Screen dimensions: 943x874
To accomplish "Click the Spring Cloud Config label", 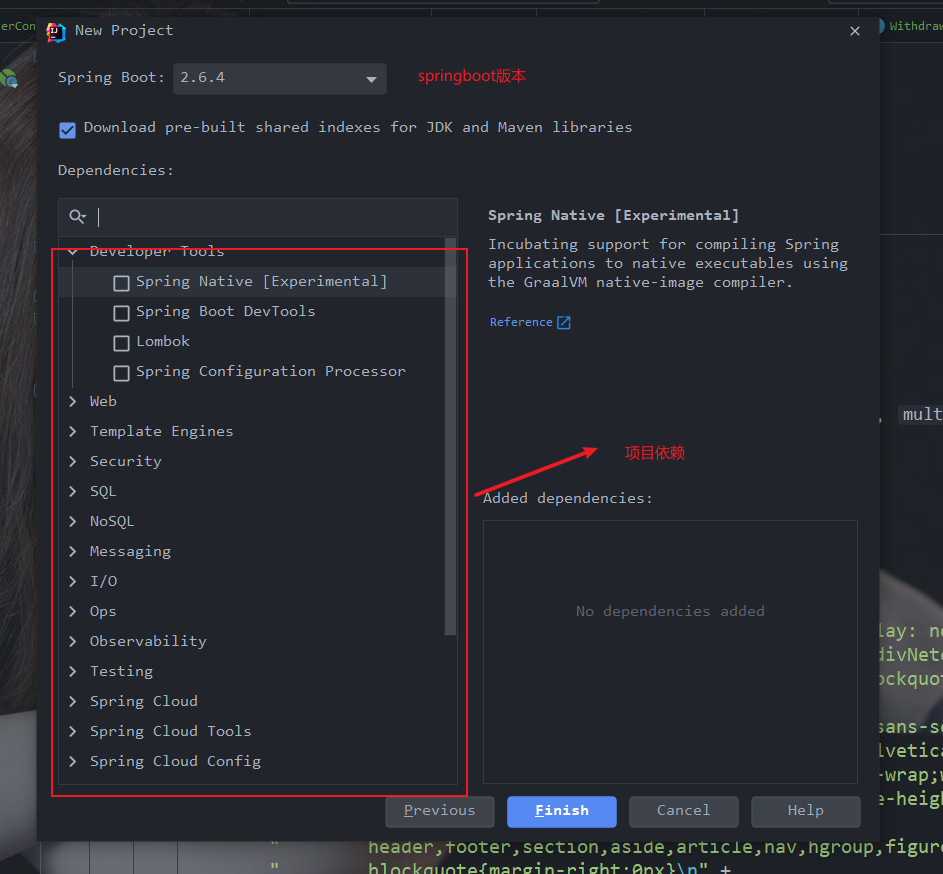I will (176, 762).
